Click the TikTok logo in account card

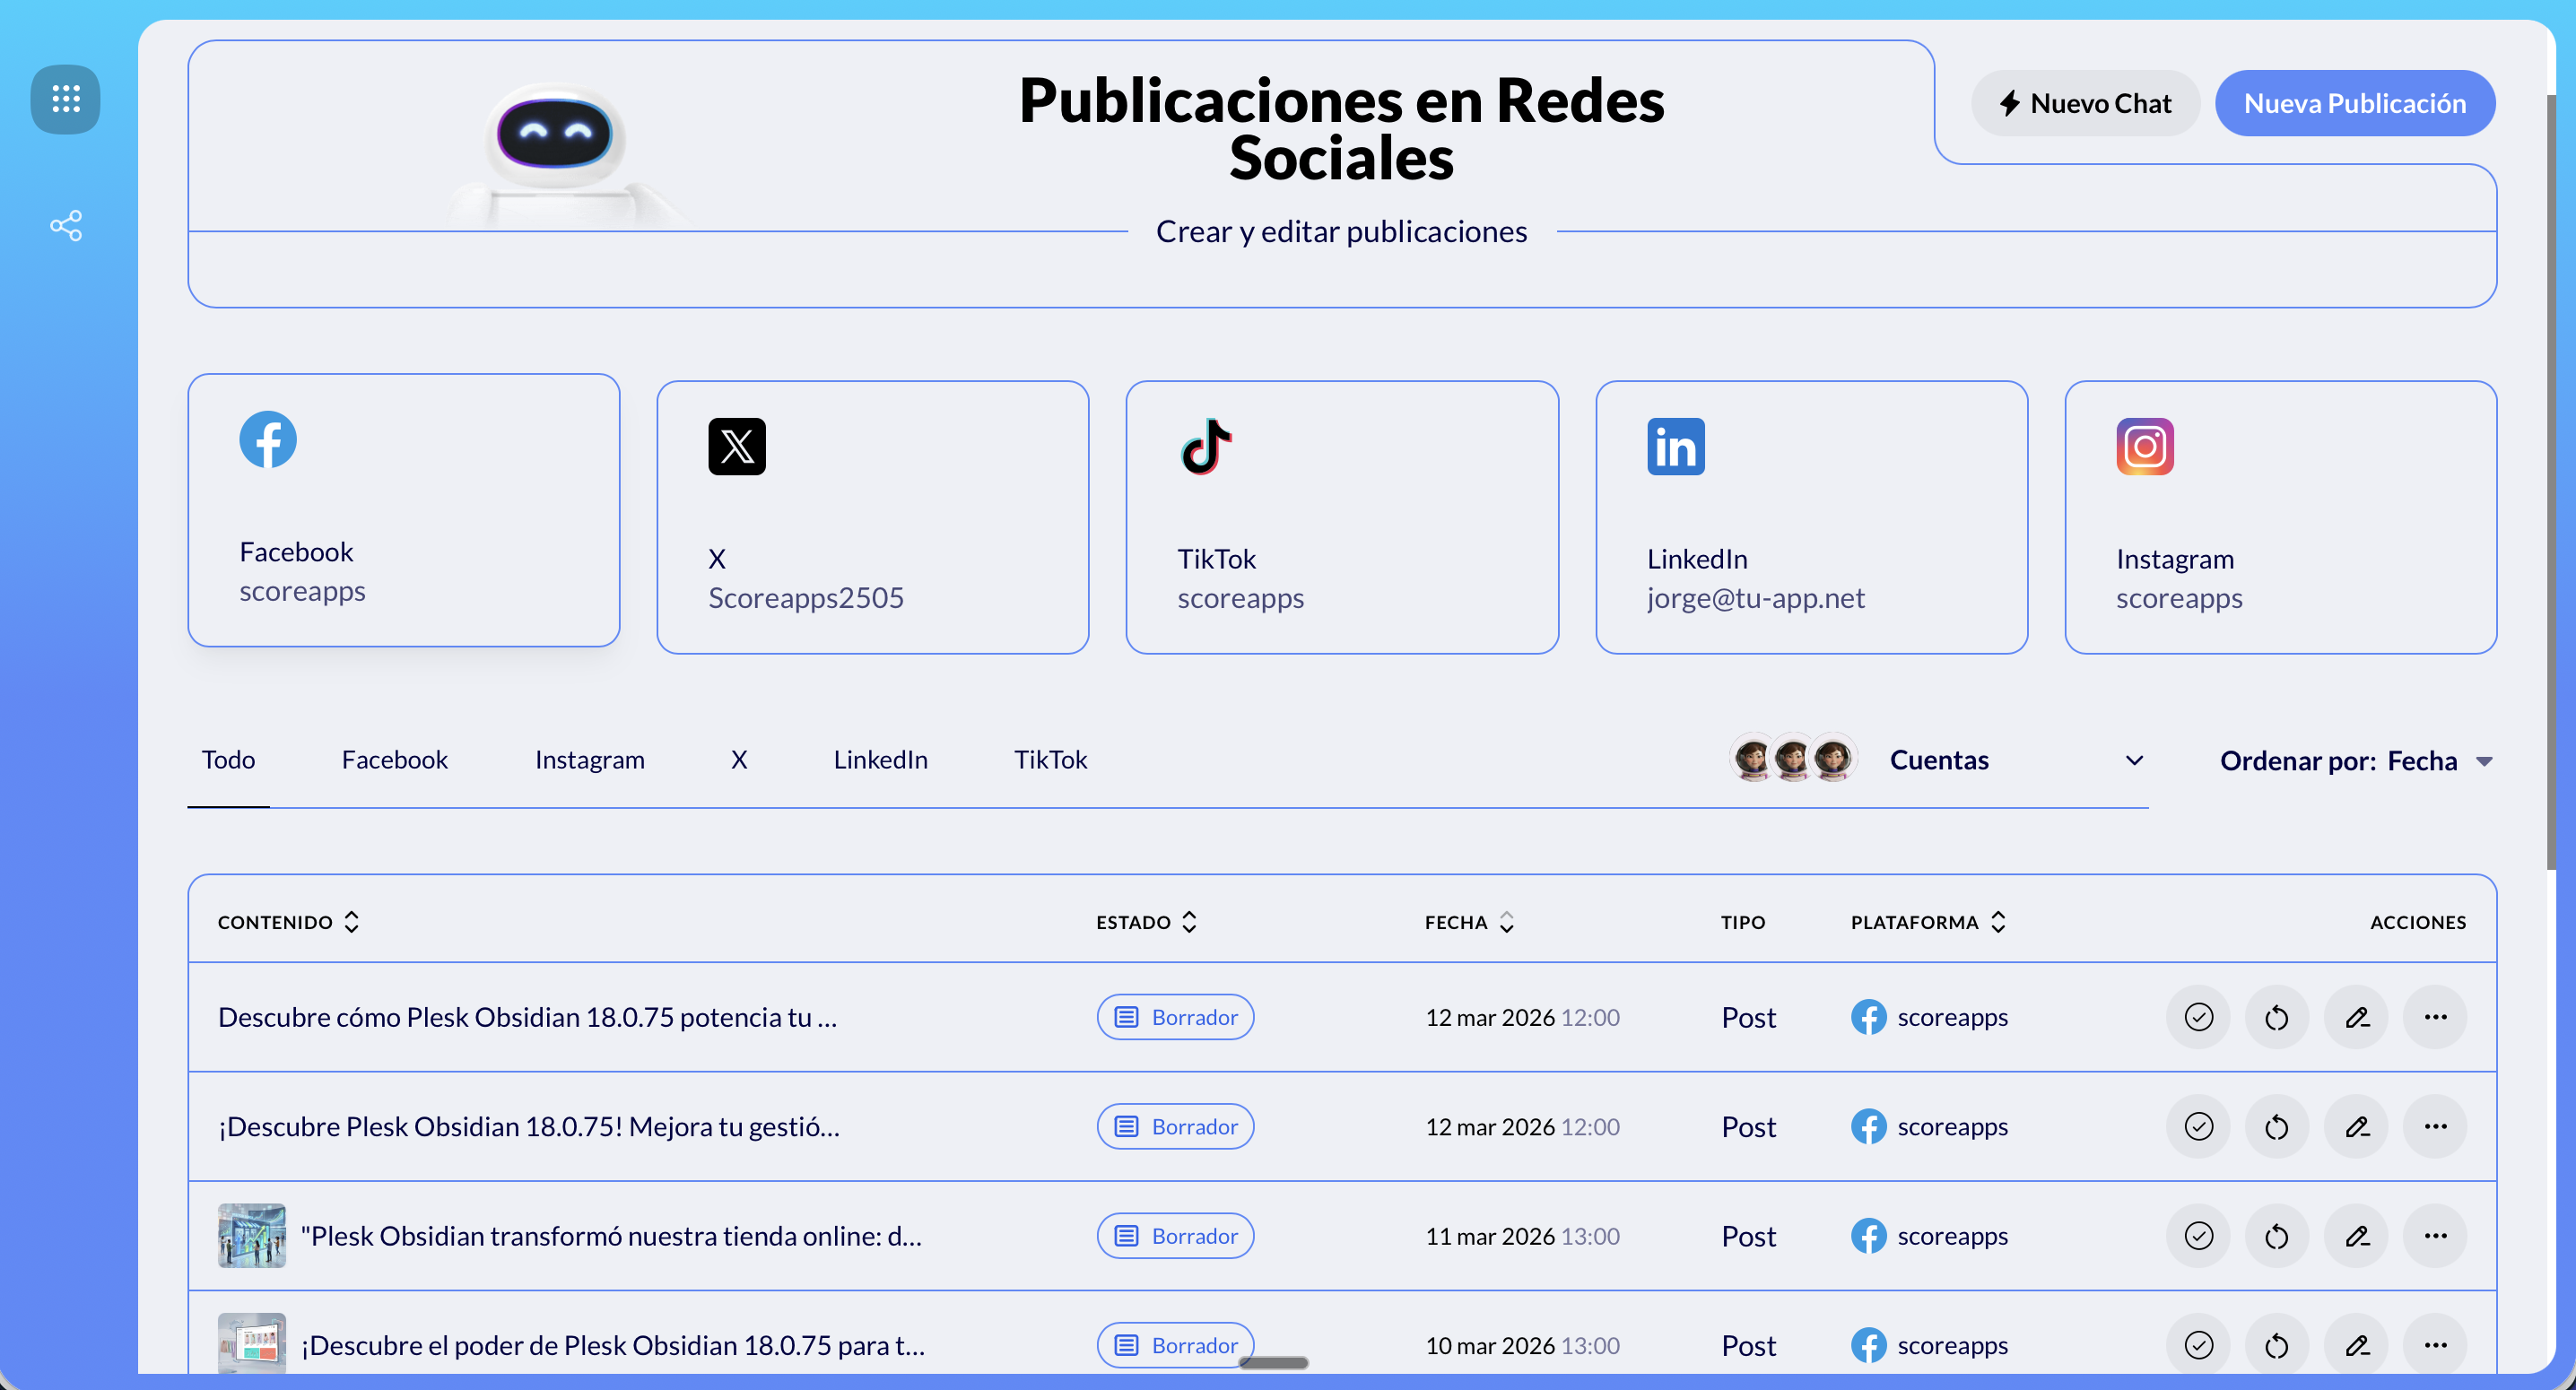(1206, 446)
